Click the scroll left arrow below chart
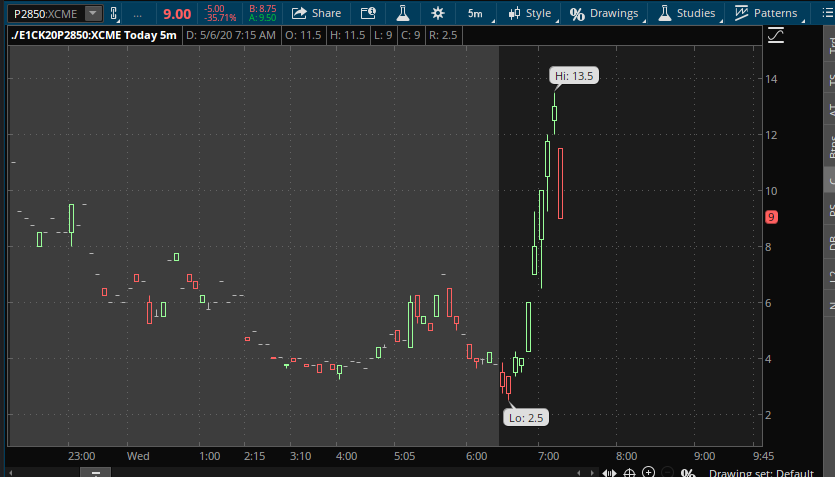 [579, 472]
